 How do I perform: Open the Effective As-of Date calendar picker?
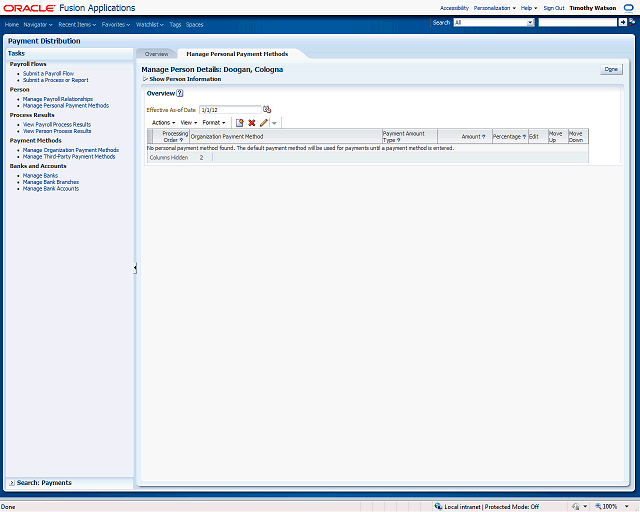267,109
